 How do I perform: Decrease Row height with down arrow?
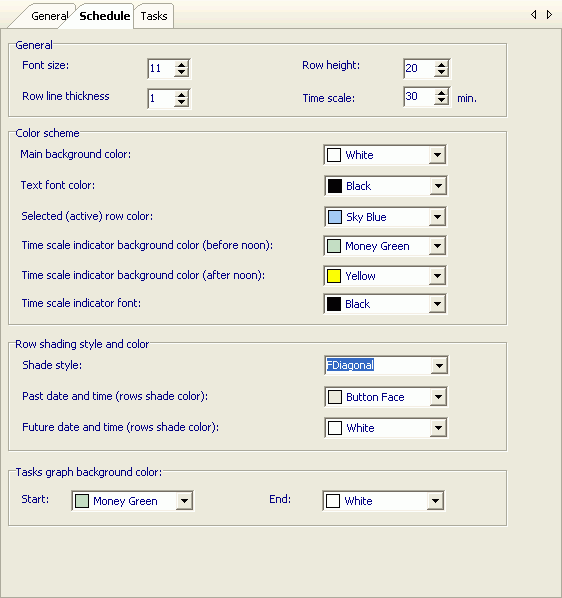pos(441,72)
